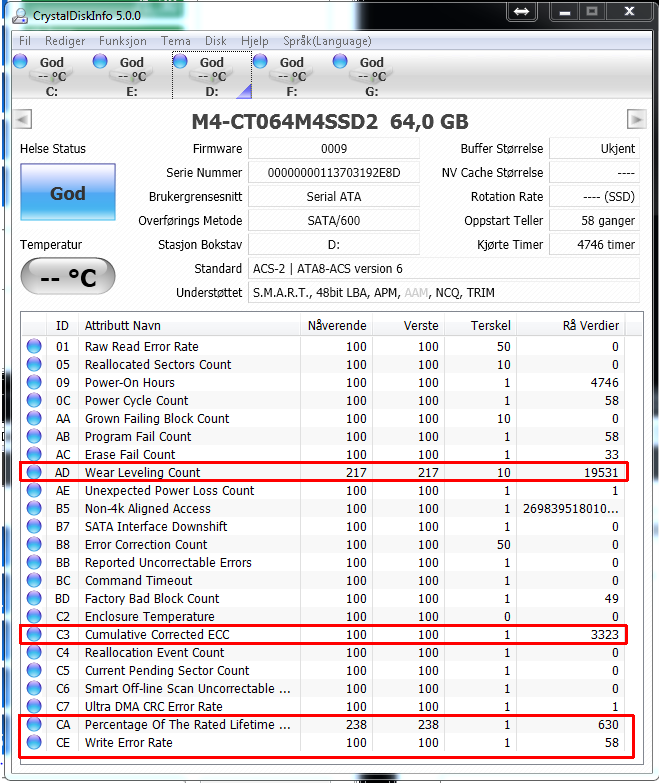
Task: Click the truncated raw value 269839518010...
Action: (571, 508)
